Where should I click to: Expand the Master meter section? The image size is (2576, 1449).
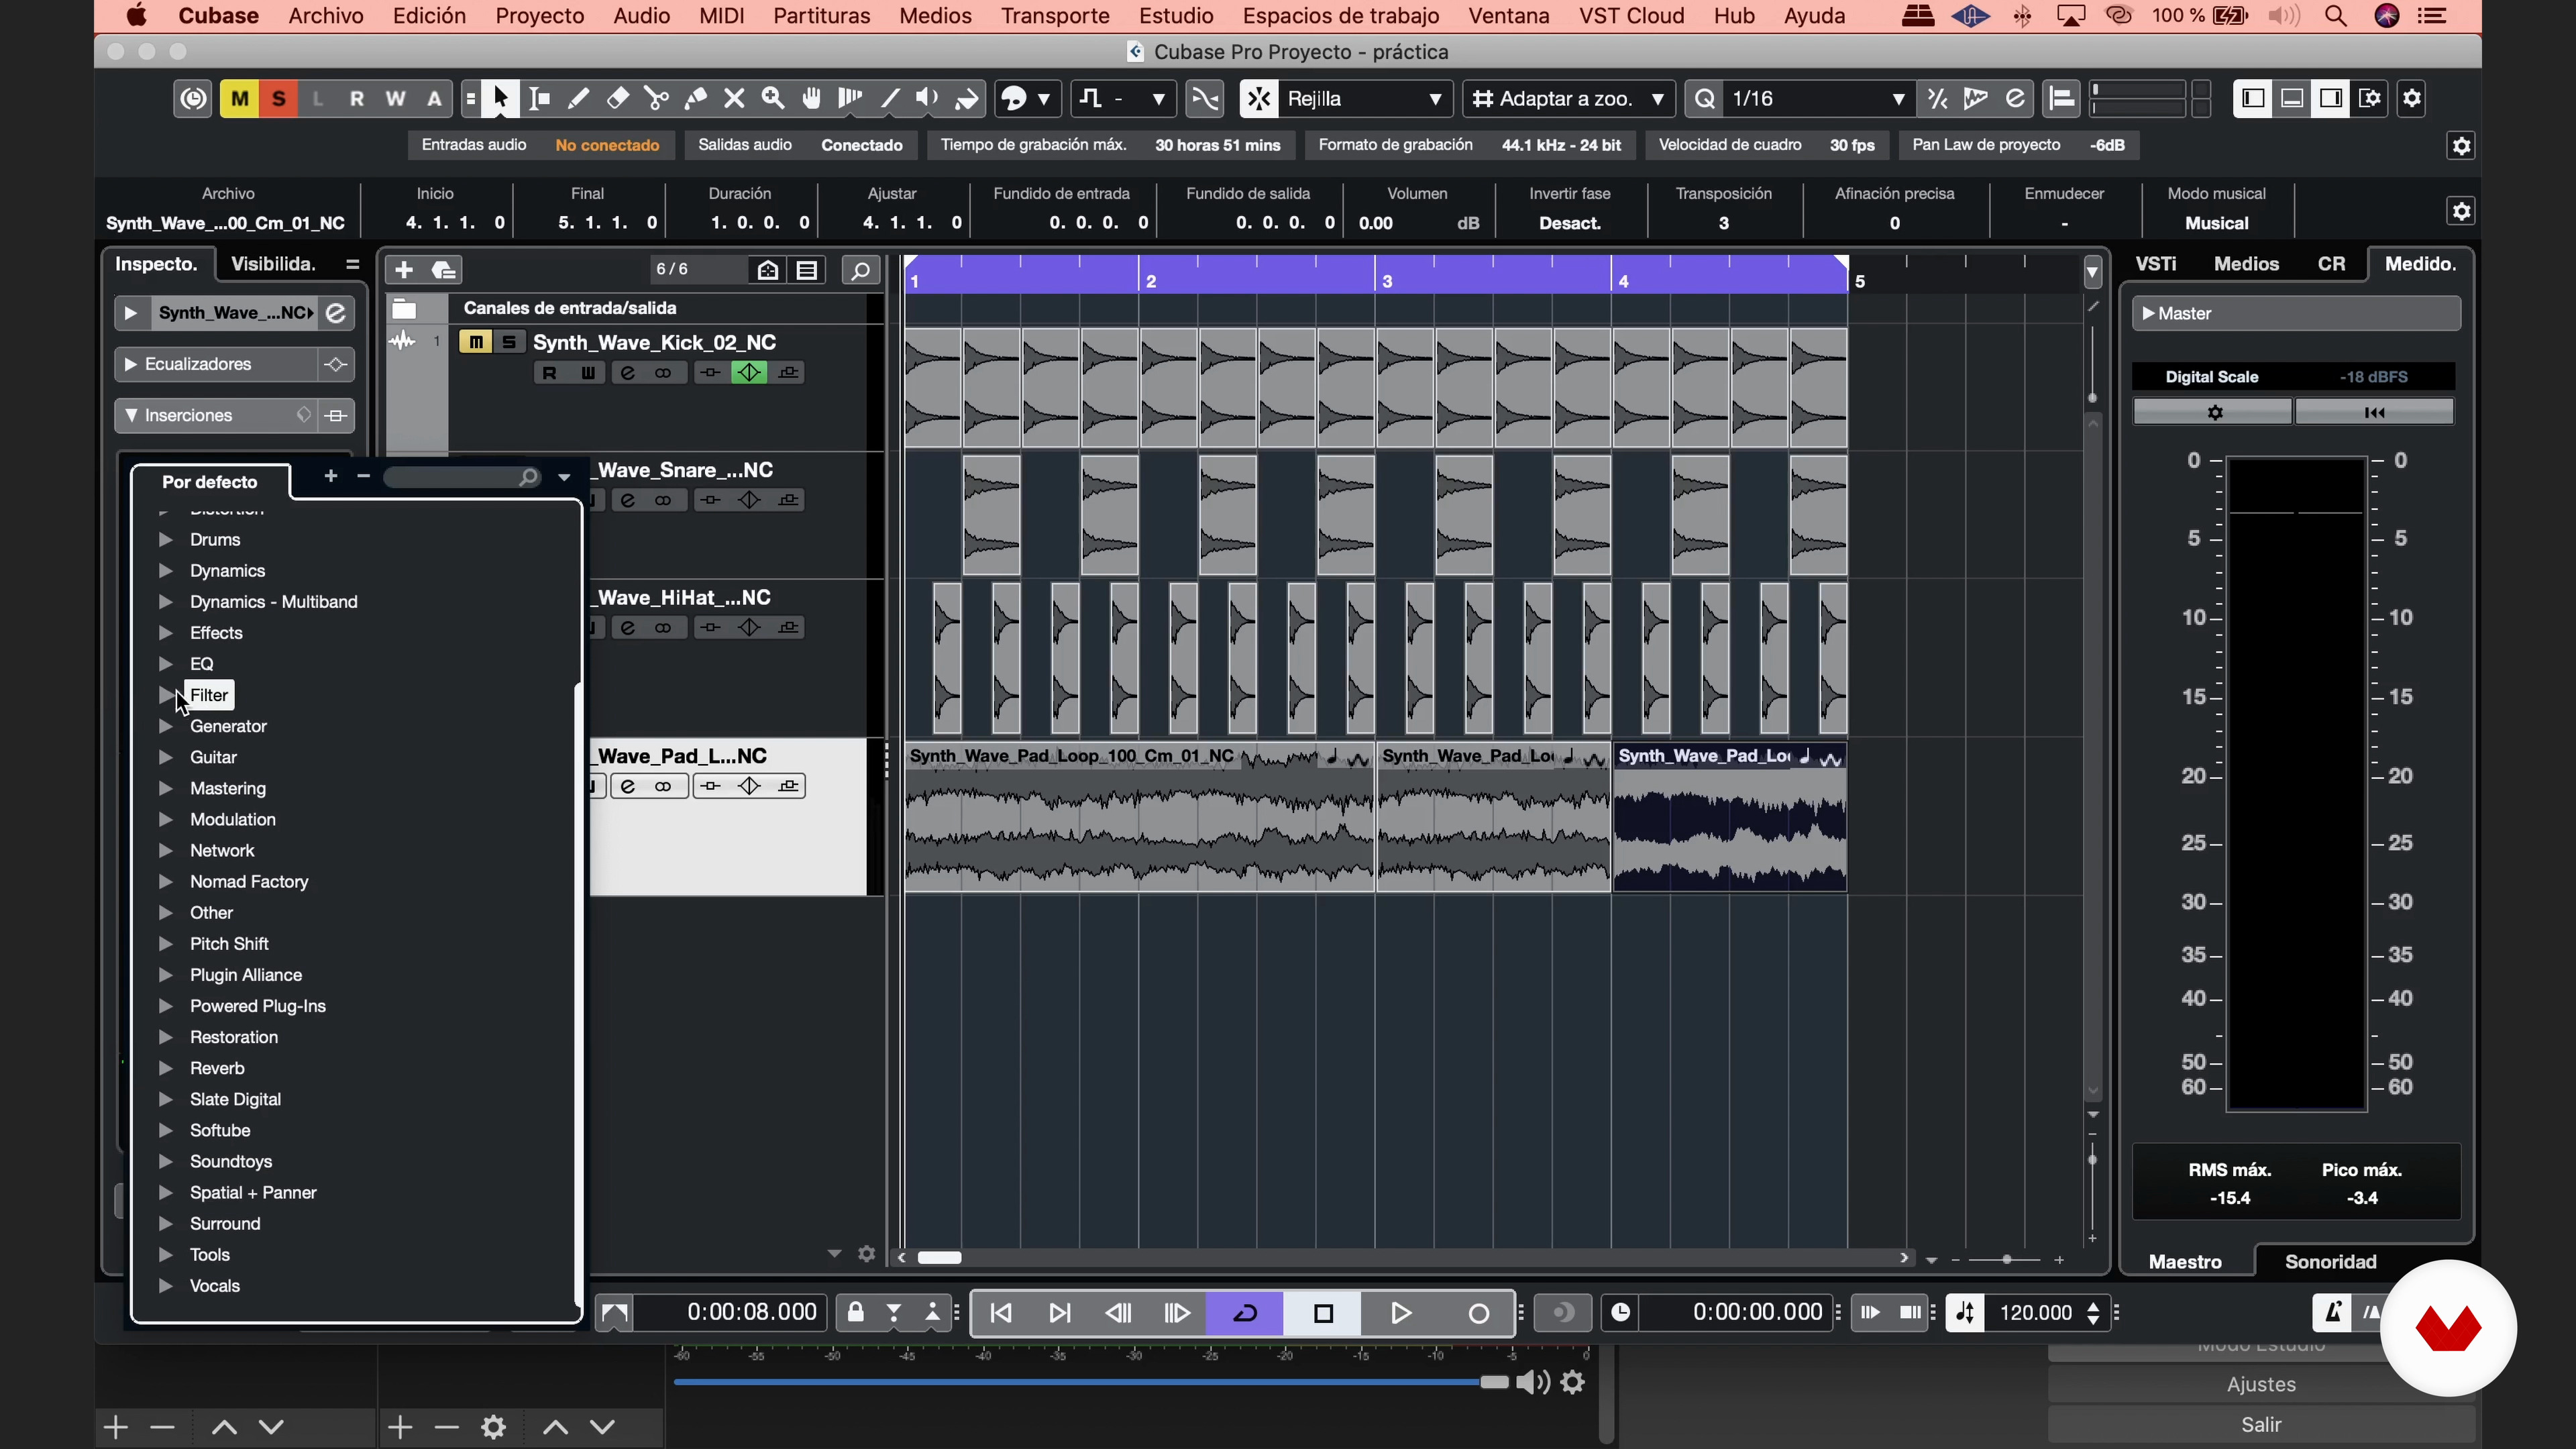point(2148,313)
